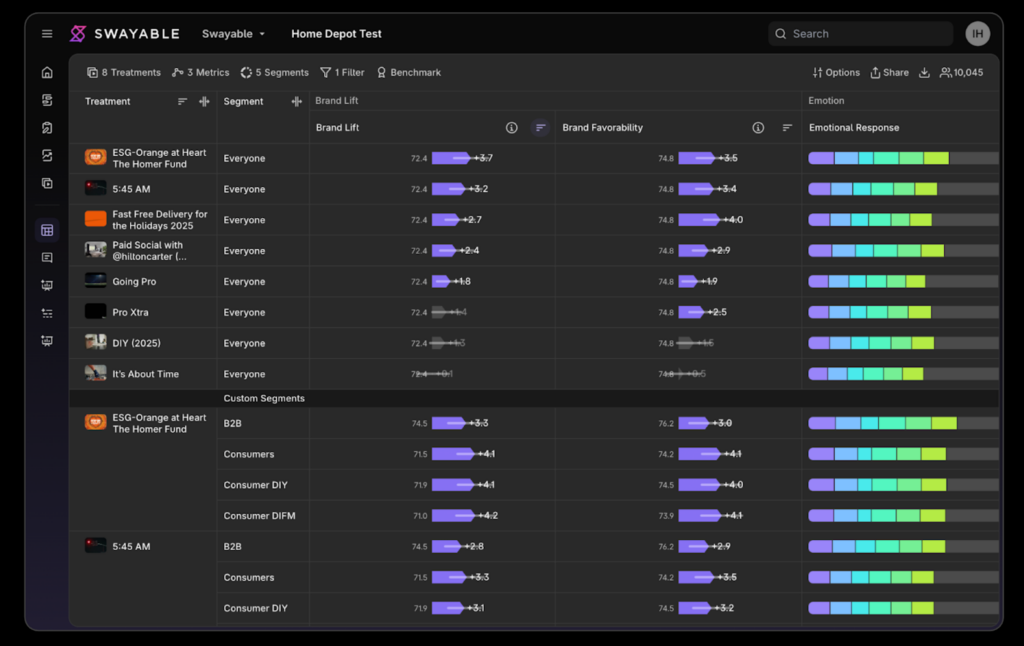
Task: Click the home icon in sidebar
Action: [x=47, y=73]
